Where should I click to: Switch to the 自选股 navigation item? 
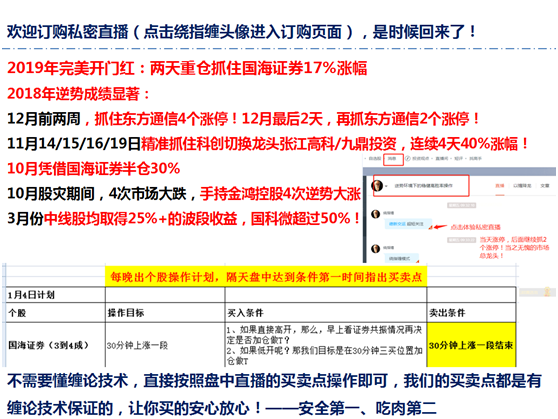coord(375,158)
